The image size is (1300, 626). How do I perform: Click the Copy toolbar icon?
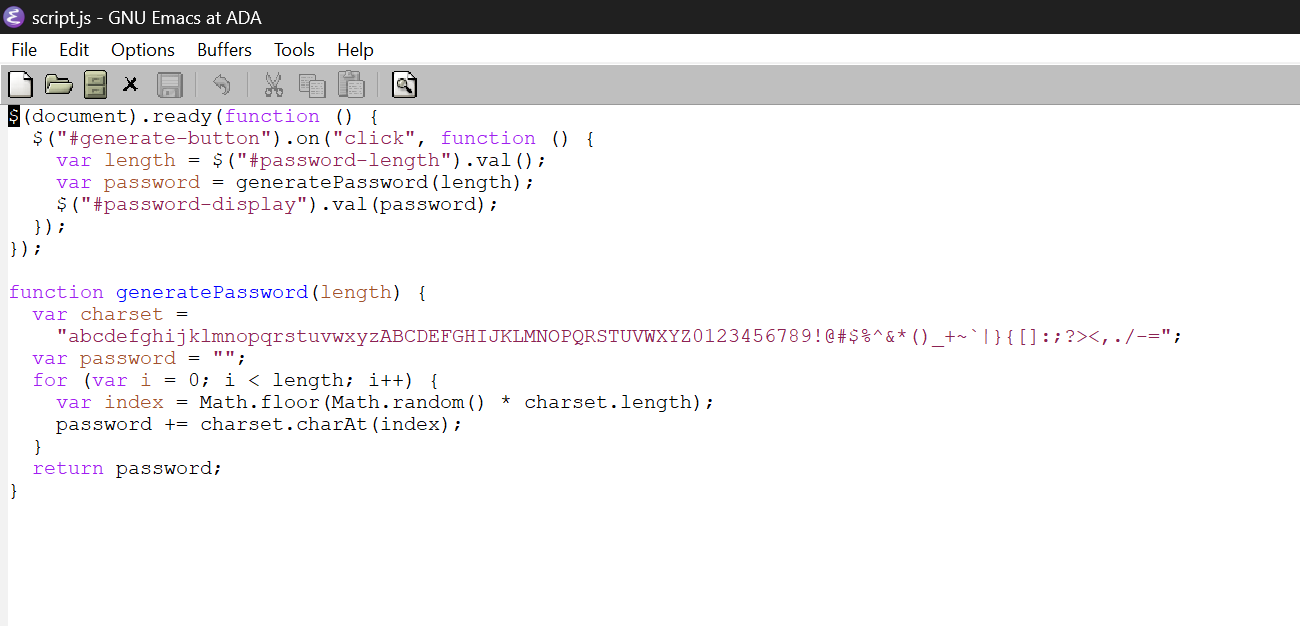pos(311,84)
